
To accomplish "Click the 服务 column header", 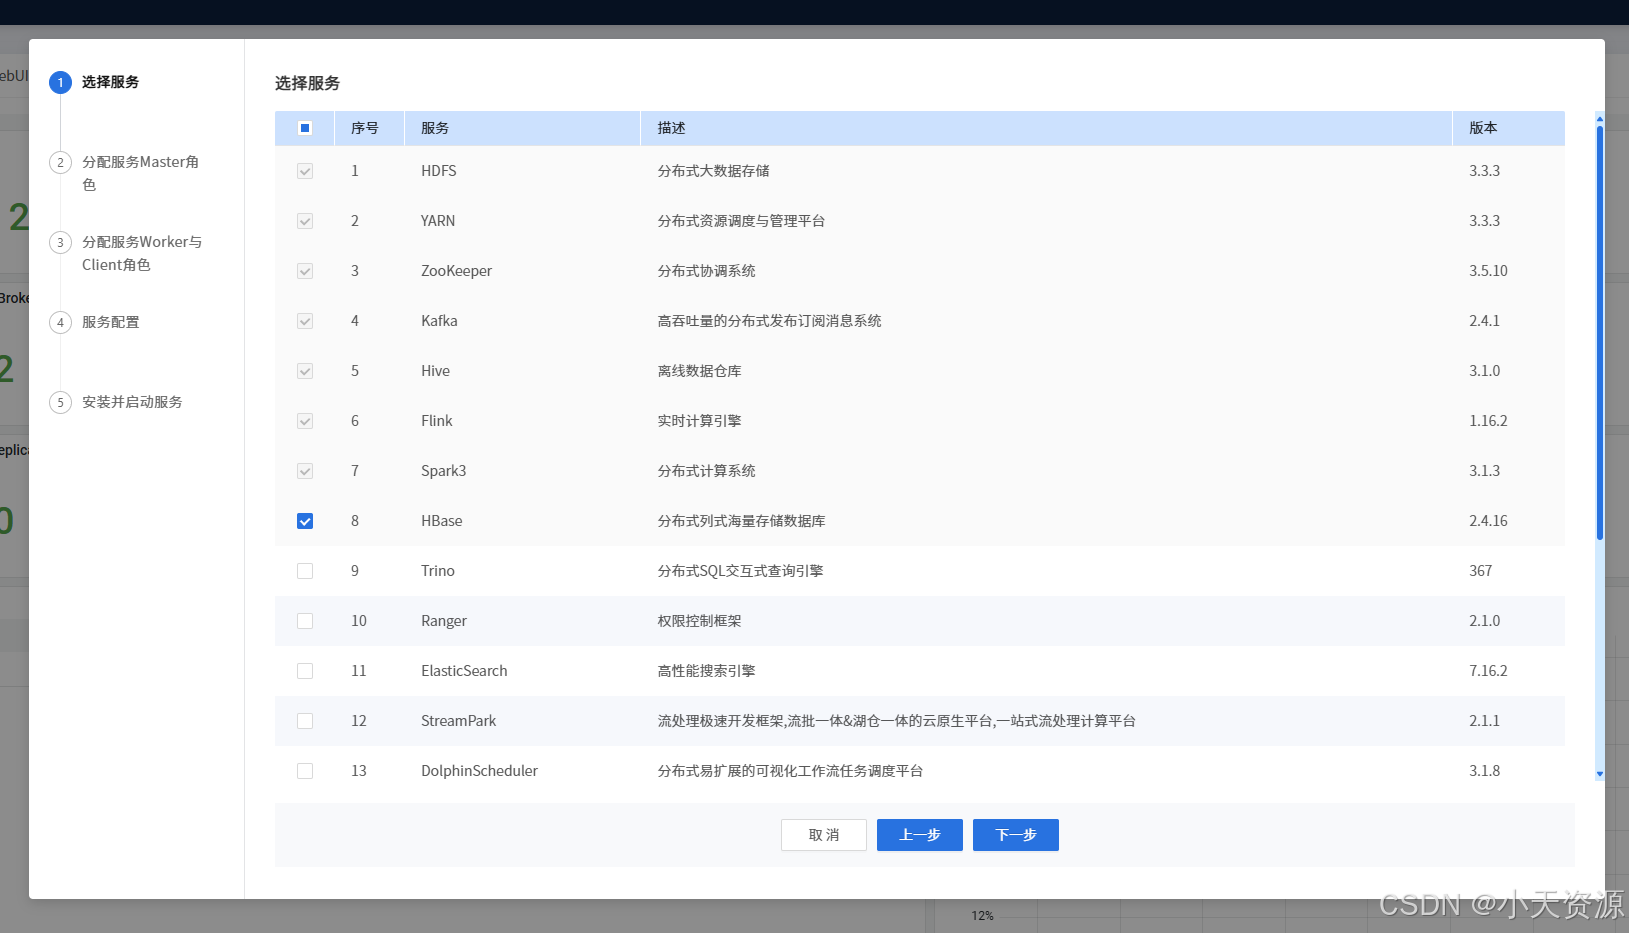I will [x=435, y=128].
